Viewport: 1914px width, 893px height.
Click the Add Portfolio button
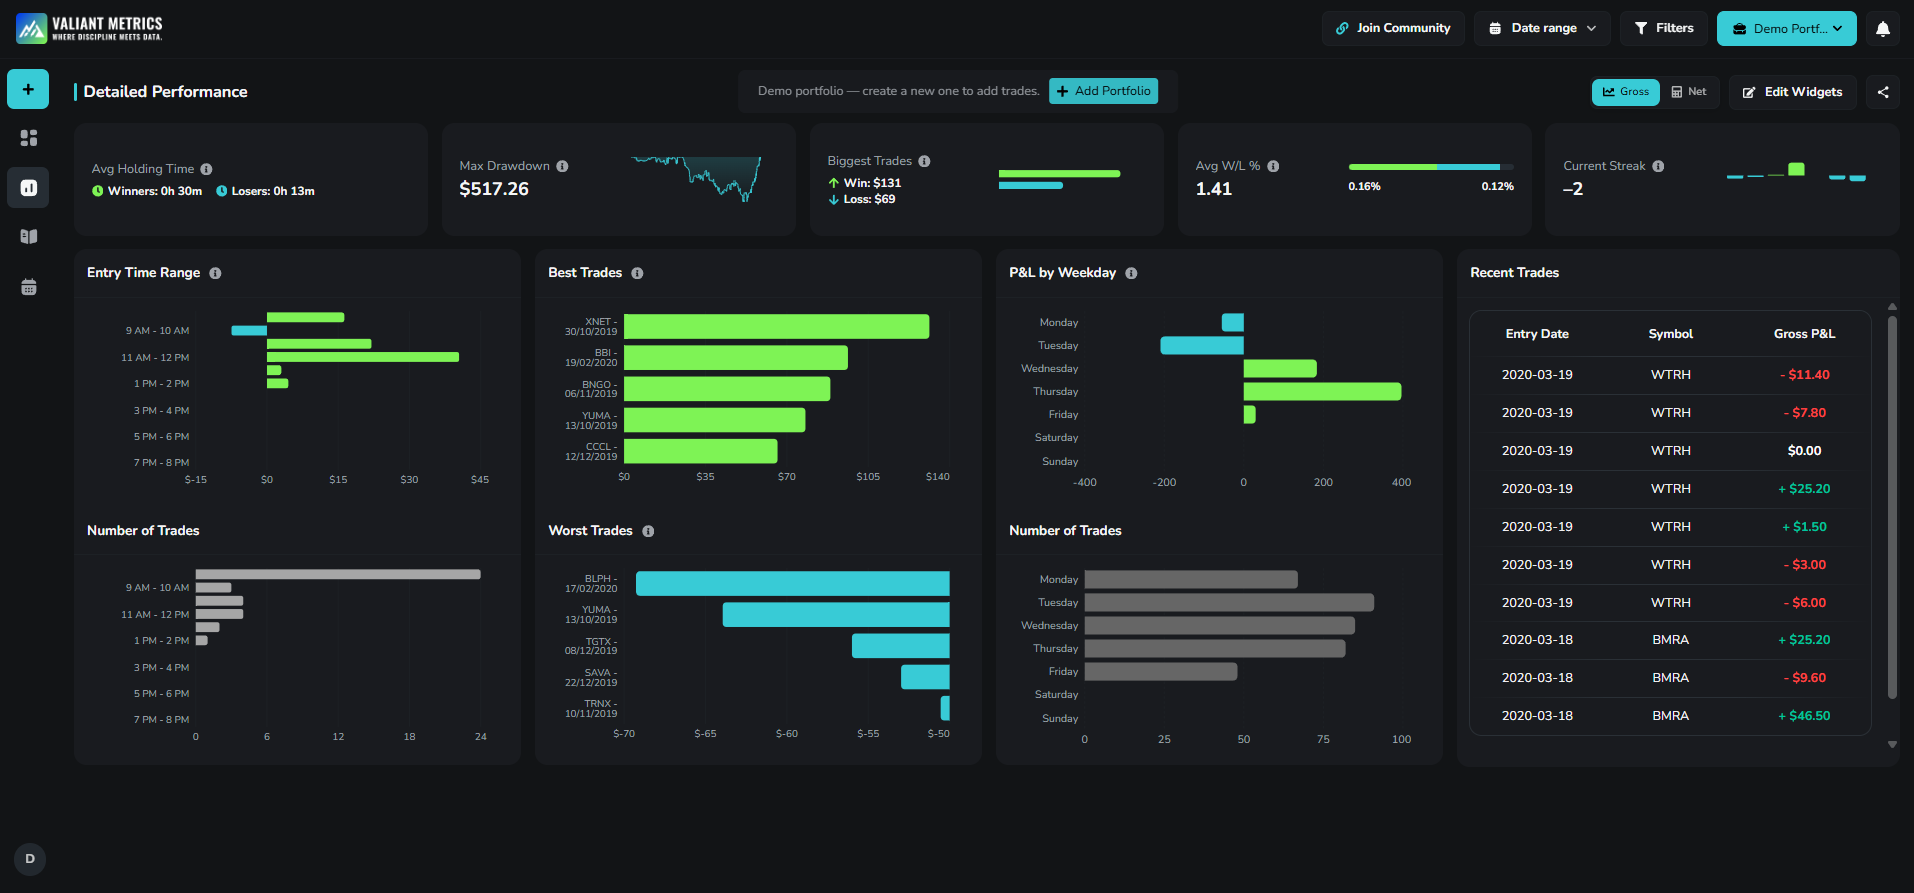(x=1103, y=91)
